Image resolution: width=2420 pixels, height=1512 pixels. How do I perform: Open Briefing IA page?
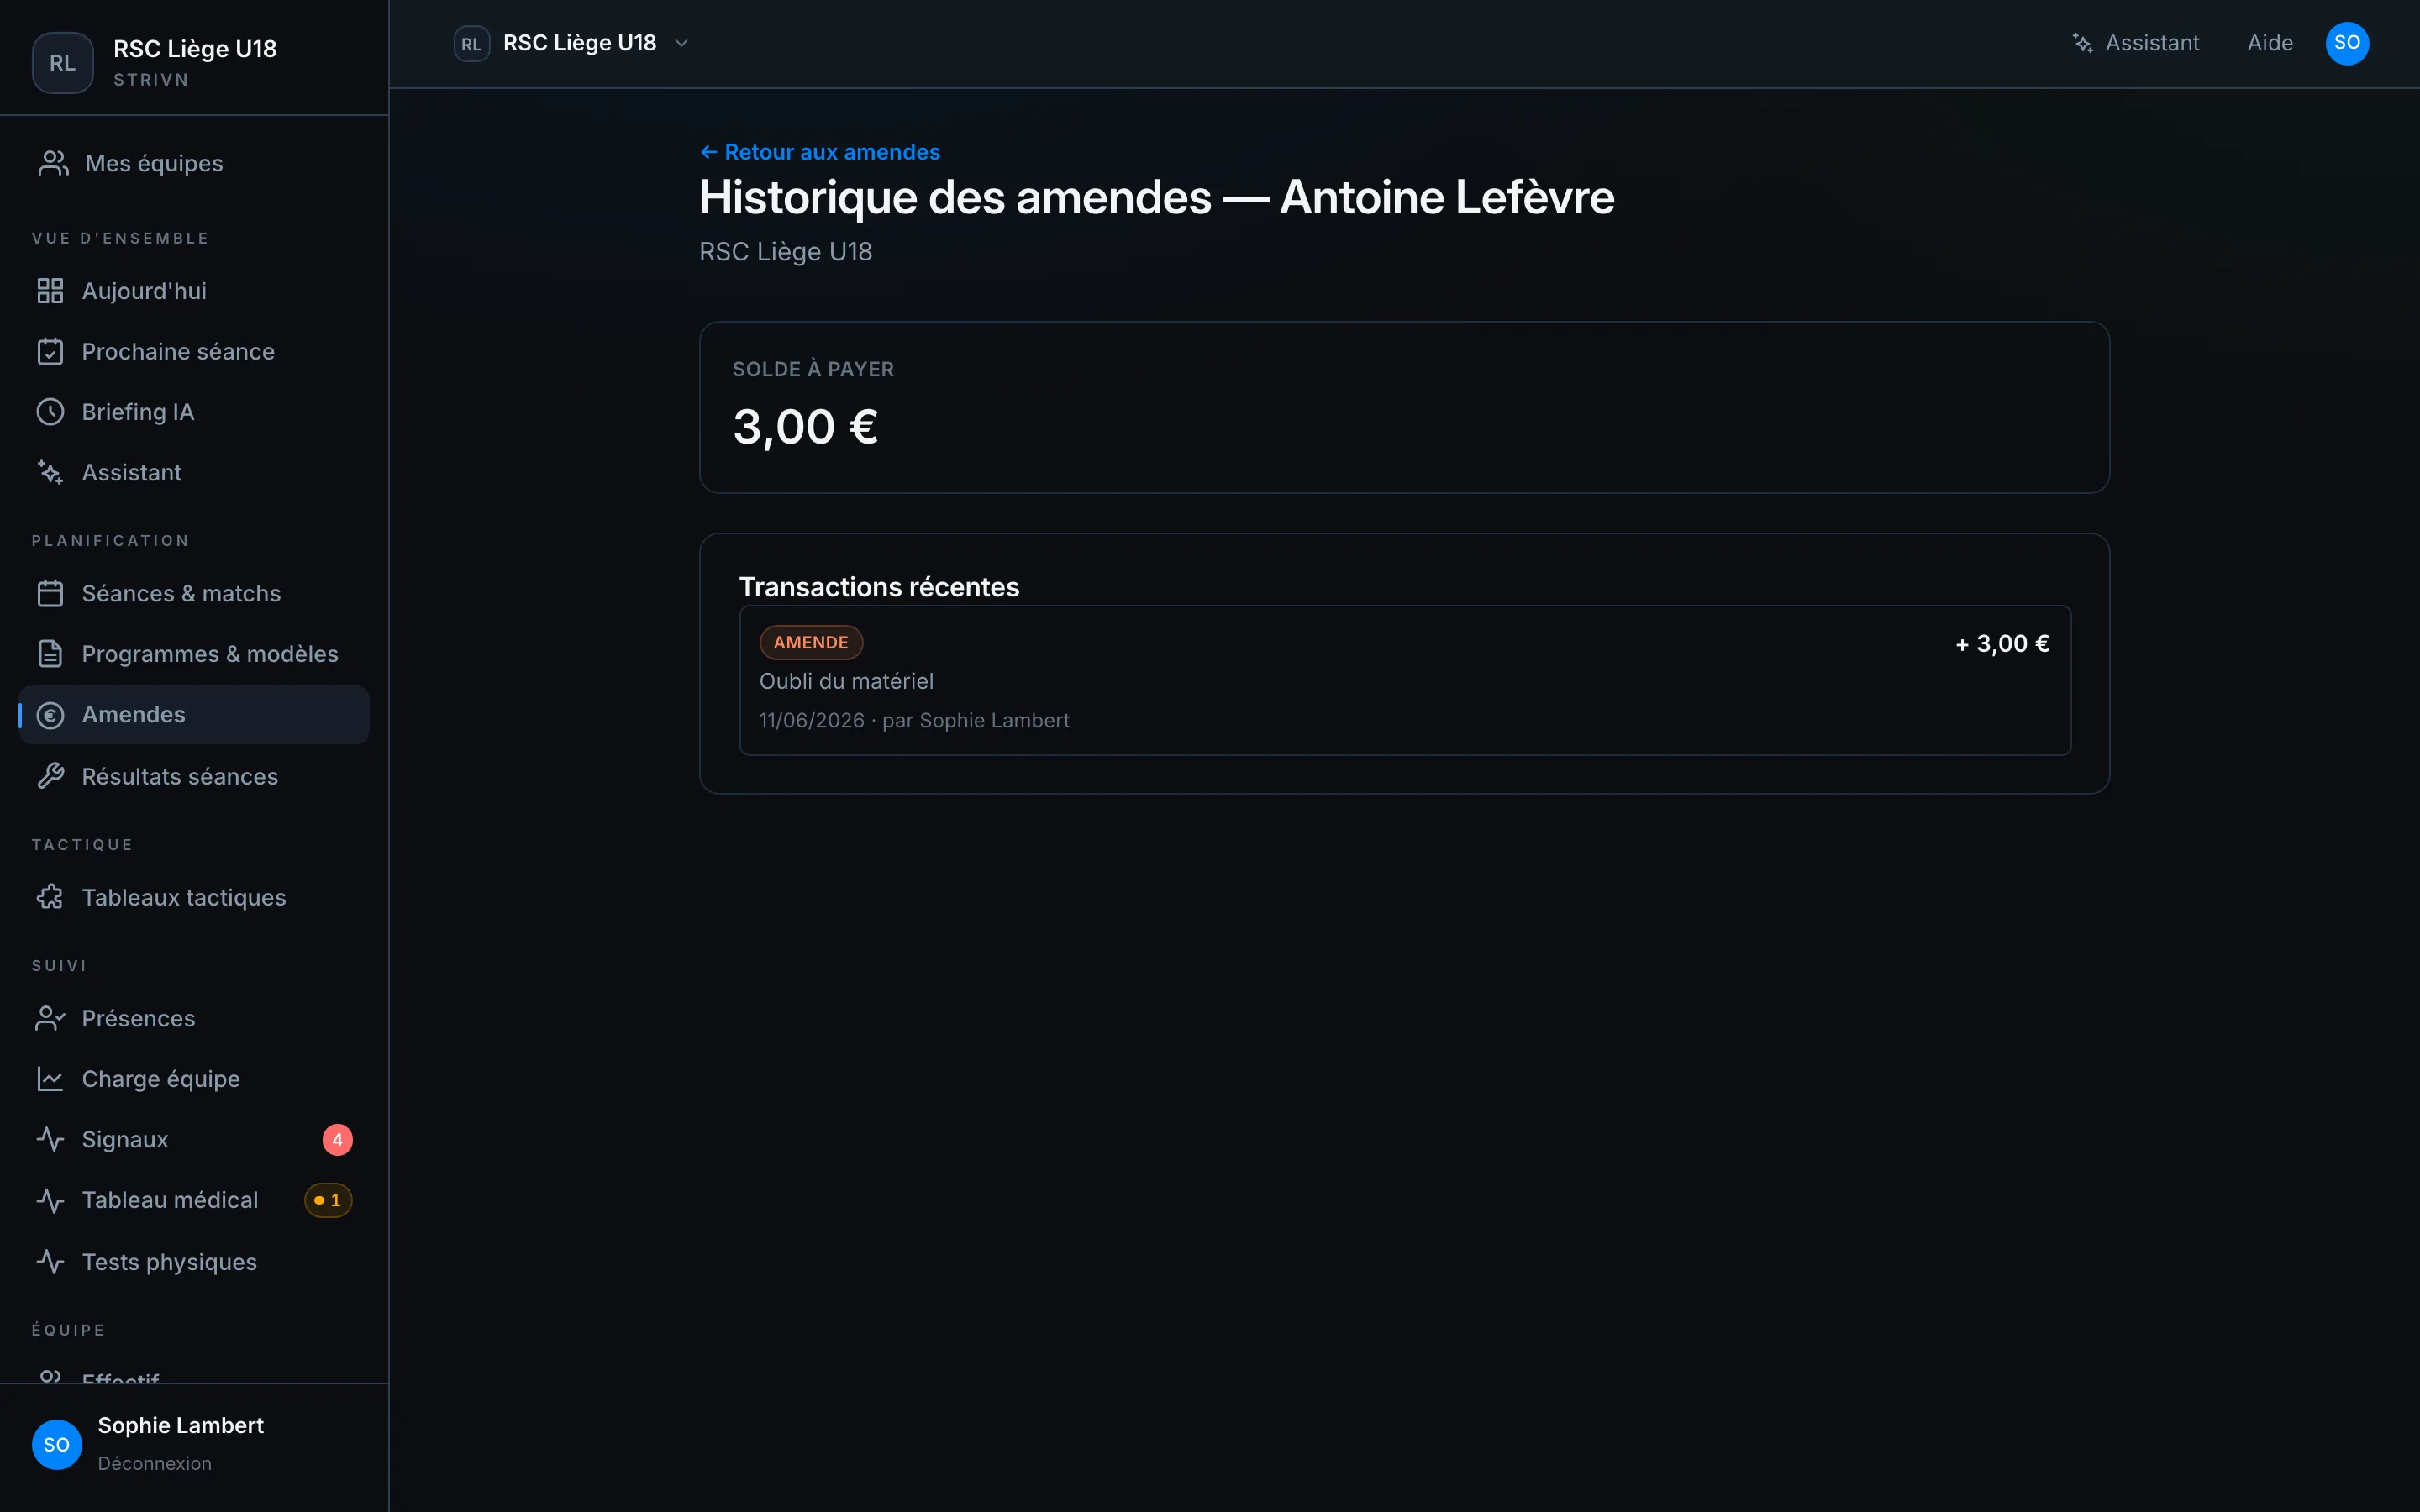[x=194, y=412]
